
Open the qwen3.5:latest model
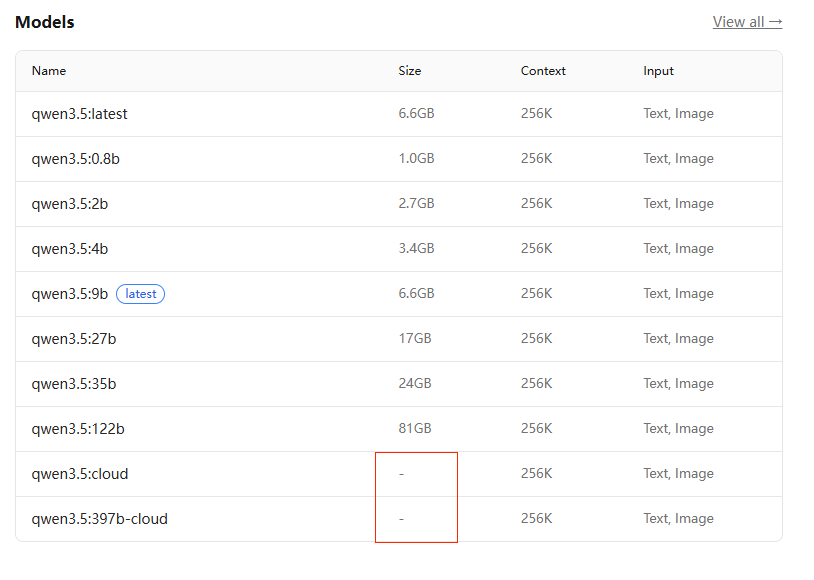tap(79, 114)
